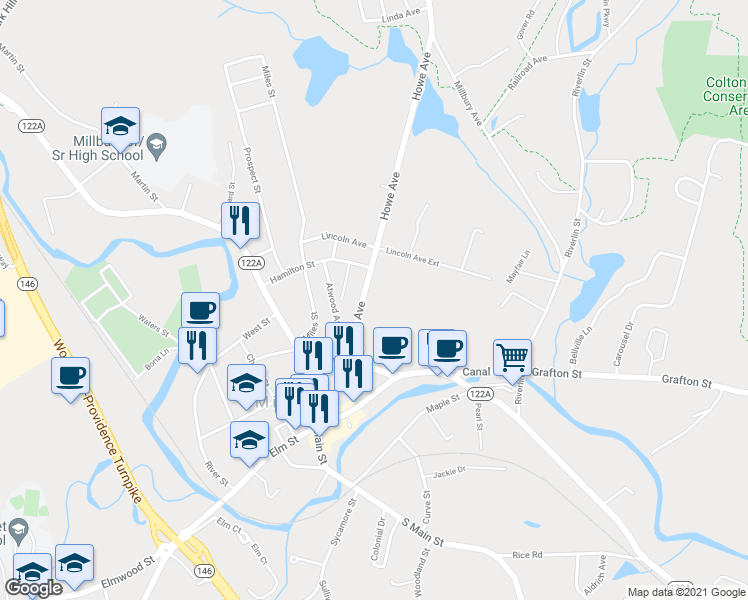Select the cafe marker east of Howe Ave

(392, 347)
